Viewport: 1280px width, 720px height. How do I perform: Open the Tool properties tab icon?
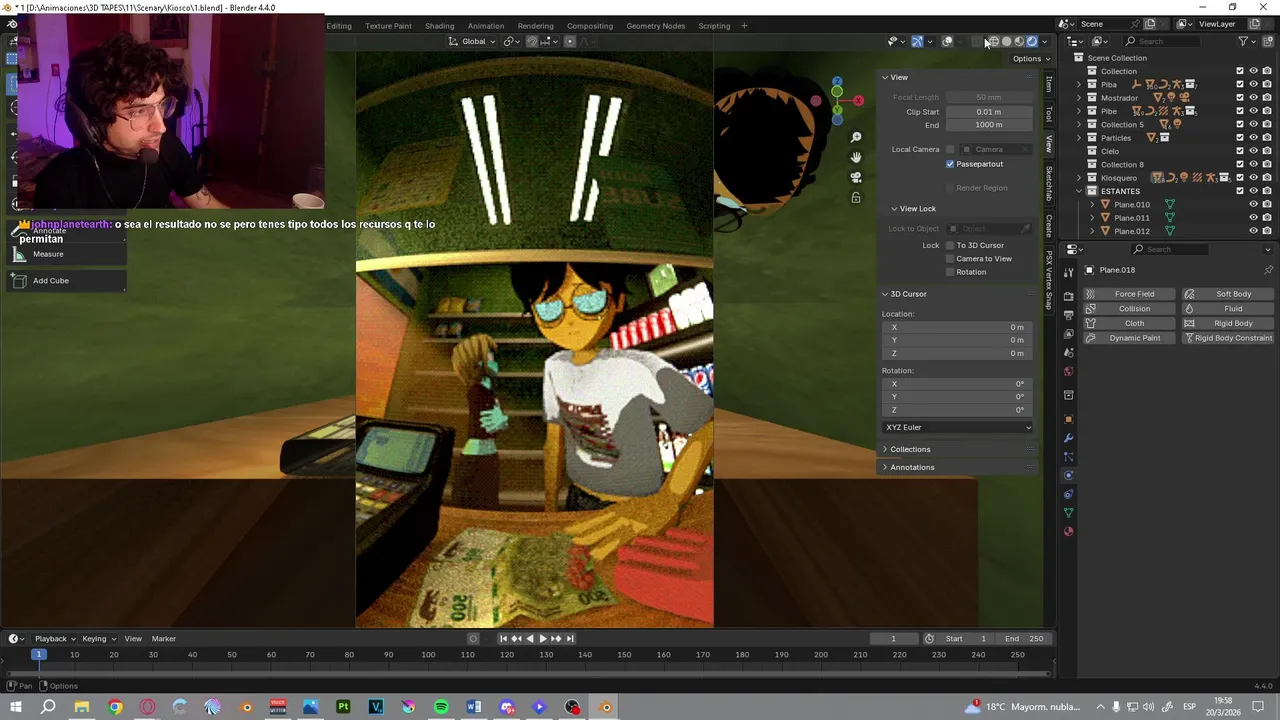1068,271
